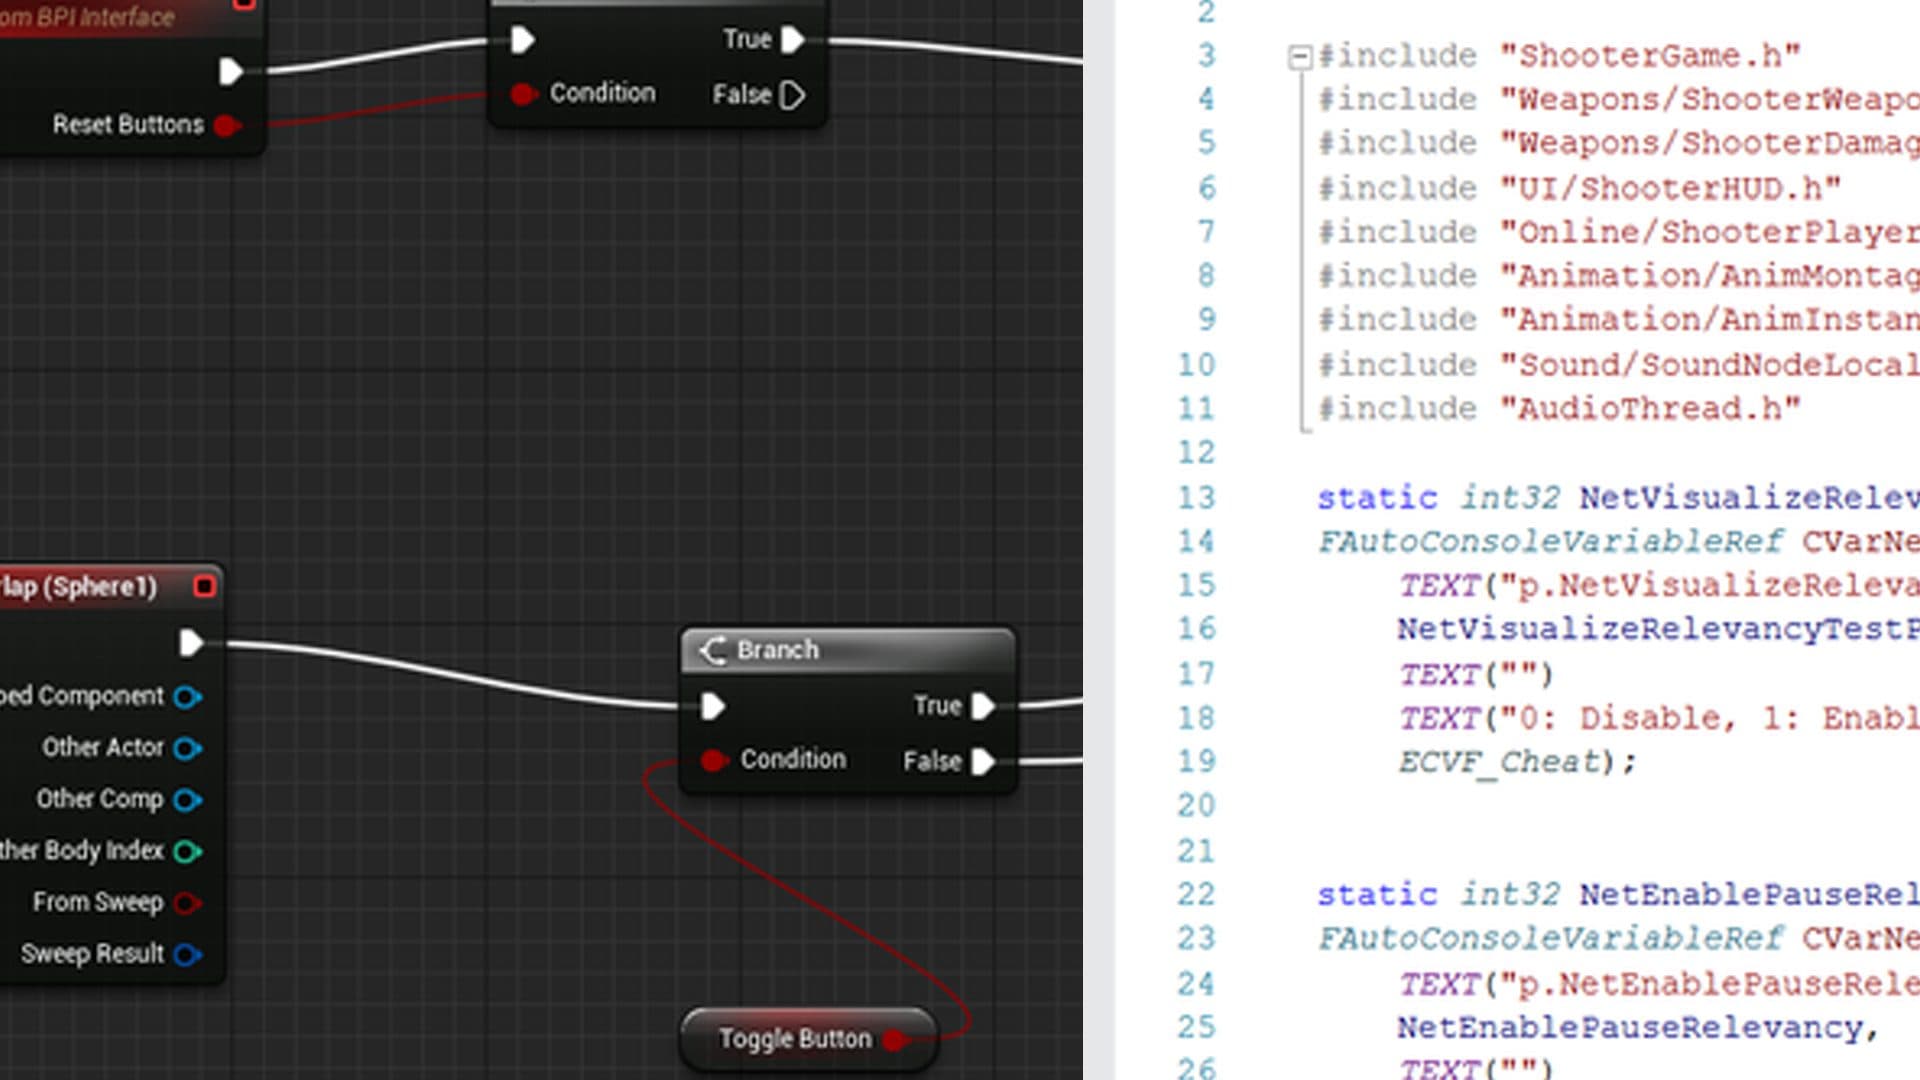Click the Branch node's True execution pin

(x=983, y=706)
